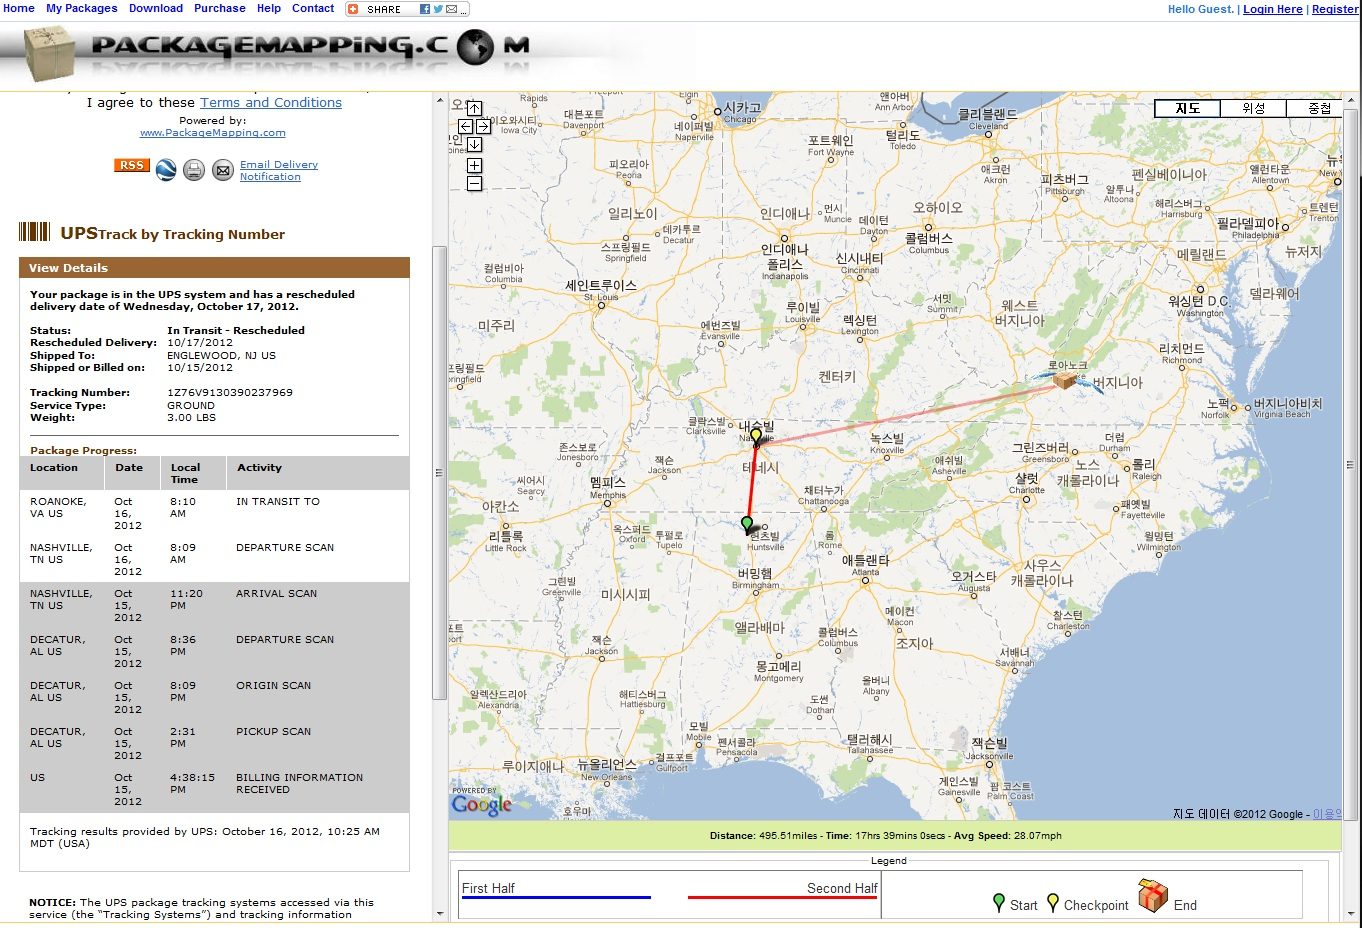Click the ORIGIN SCAN activity entry

[273, 686]
